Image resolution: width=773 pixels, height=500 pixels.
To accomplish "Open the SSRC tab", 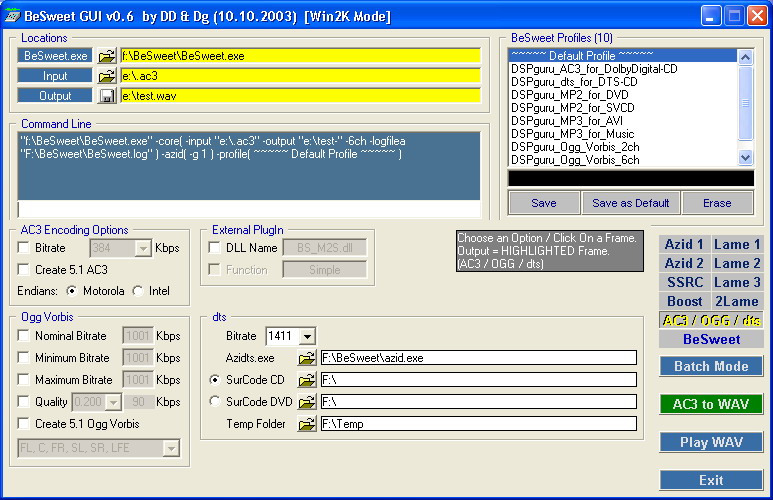I will coord(684,282).
